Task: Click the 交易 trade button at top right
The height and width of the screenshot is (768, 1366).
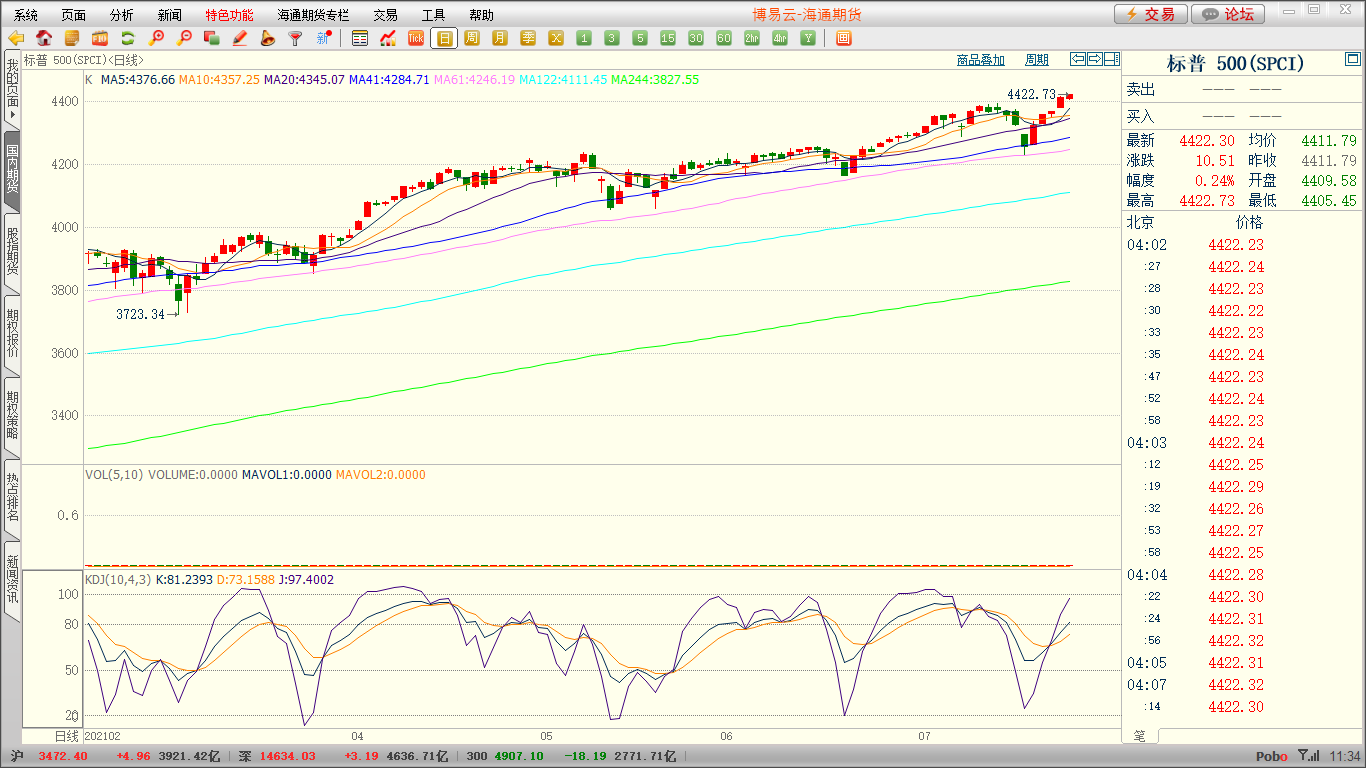Action: pos(1151,14)
